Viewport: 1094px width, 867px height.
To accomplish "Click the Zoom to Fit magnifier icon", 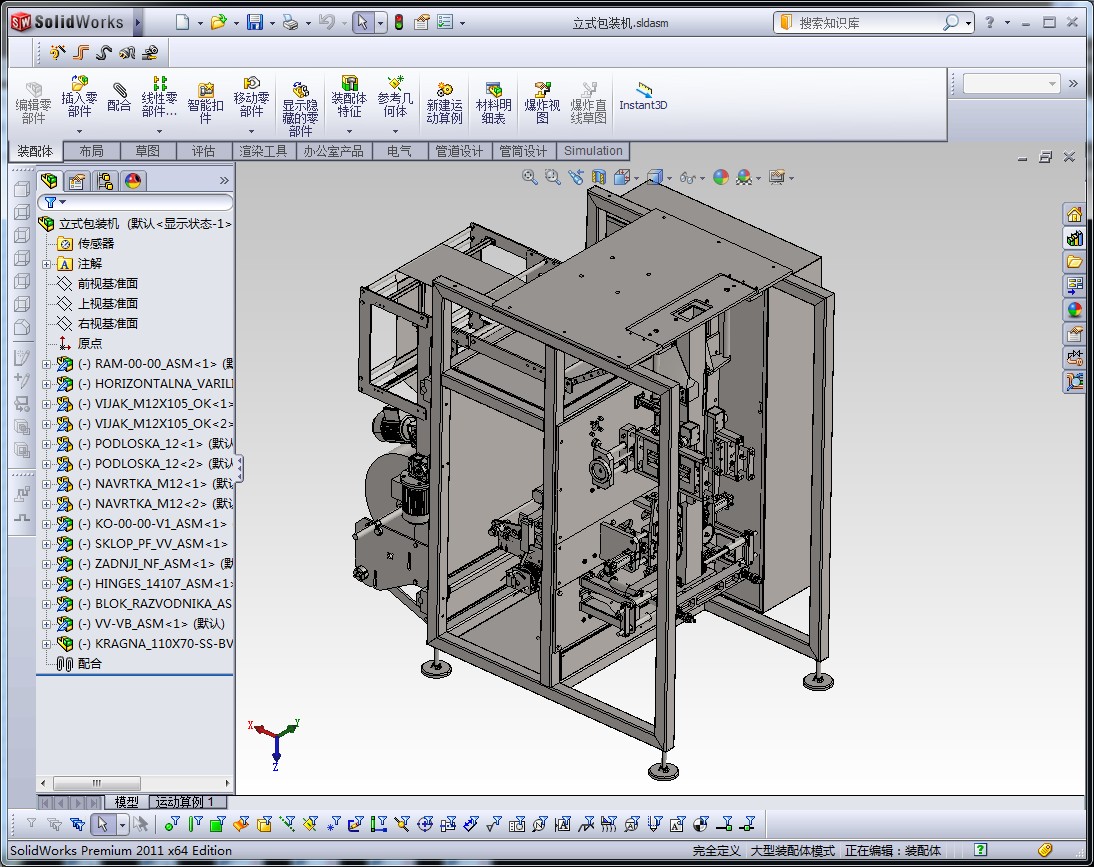I will 529,177.
